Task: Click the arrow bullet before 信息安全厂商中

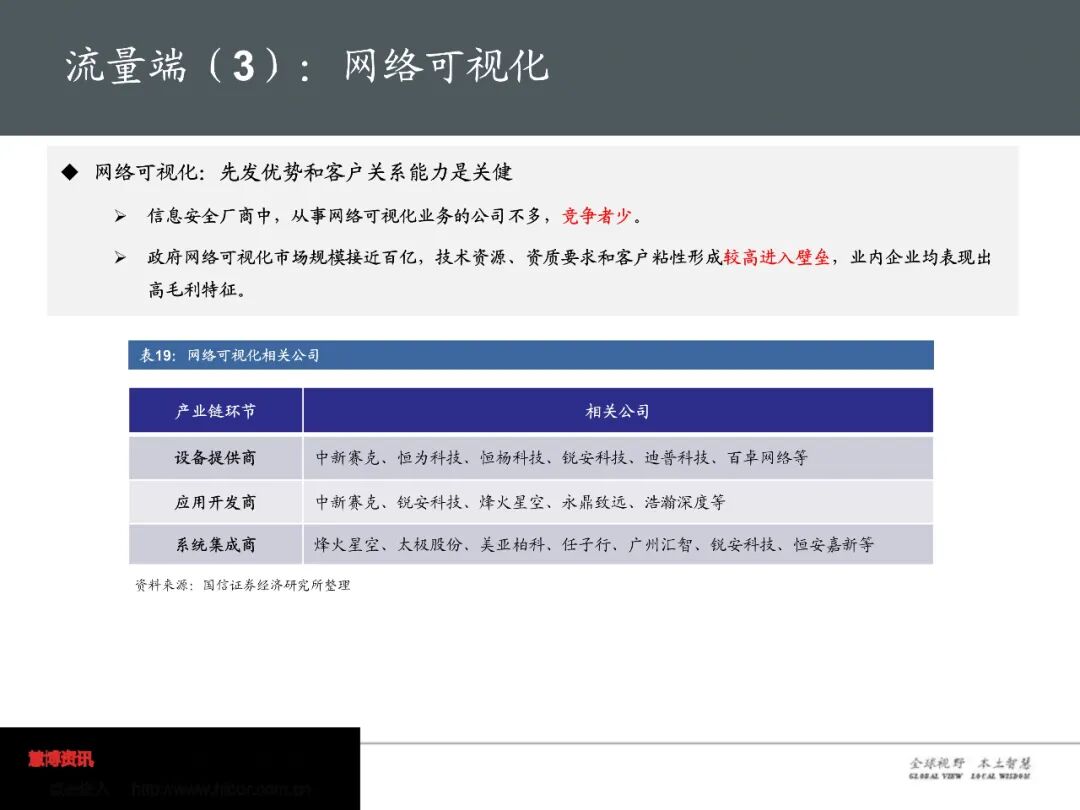Action: pyautogui.click(x=120, y=216)
